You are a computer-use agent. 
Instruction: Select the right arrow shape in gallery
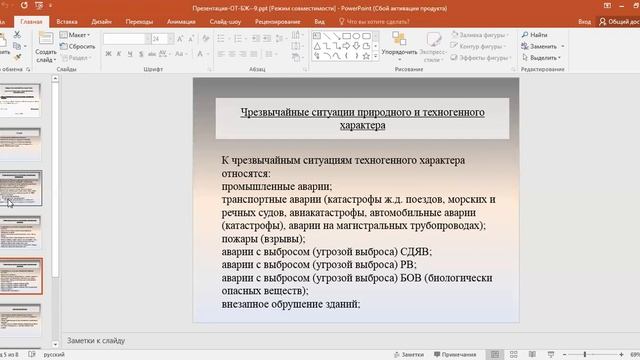[x=346, y=46]
